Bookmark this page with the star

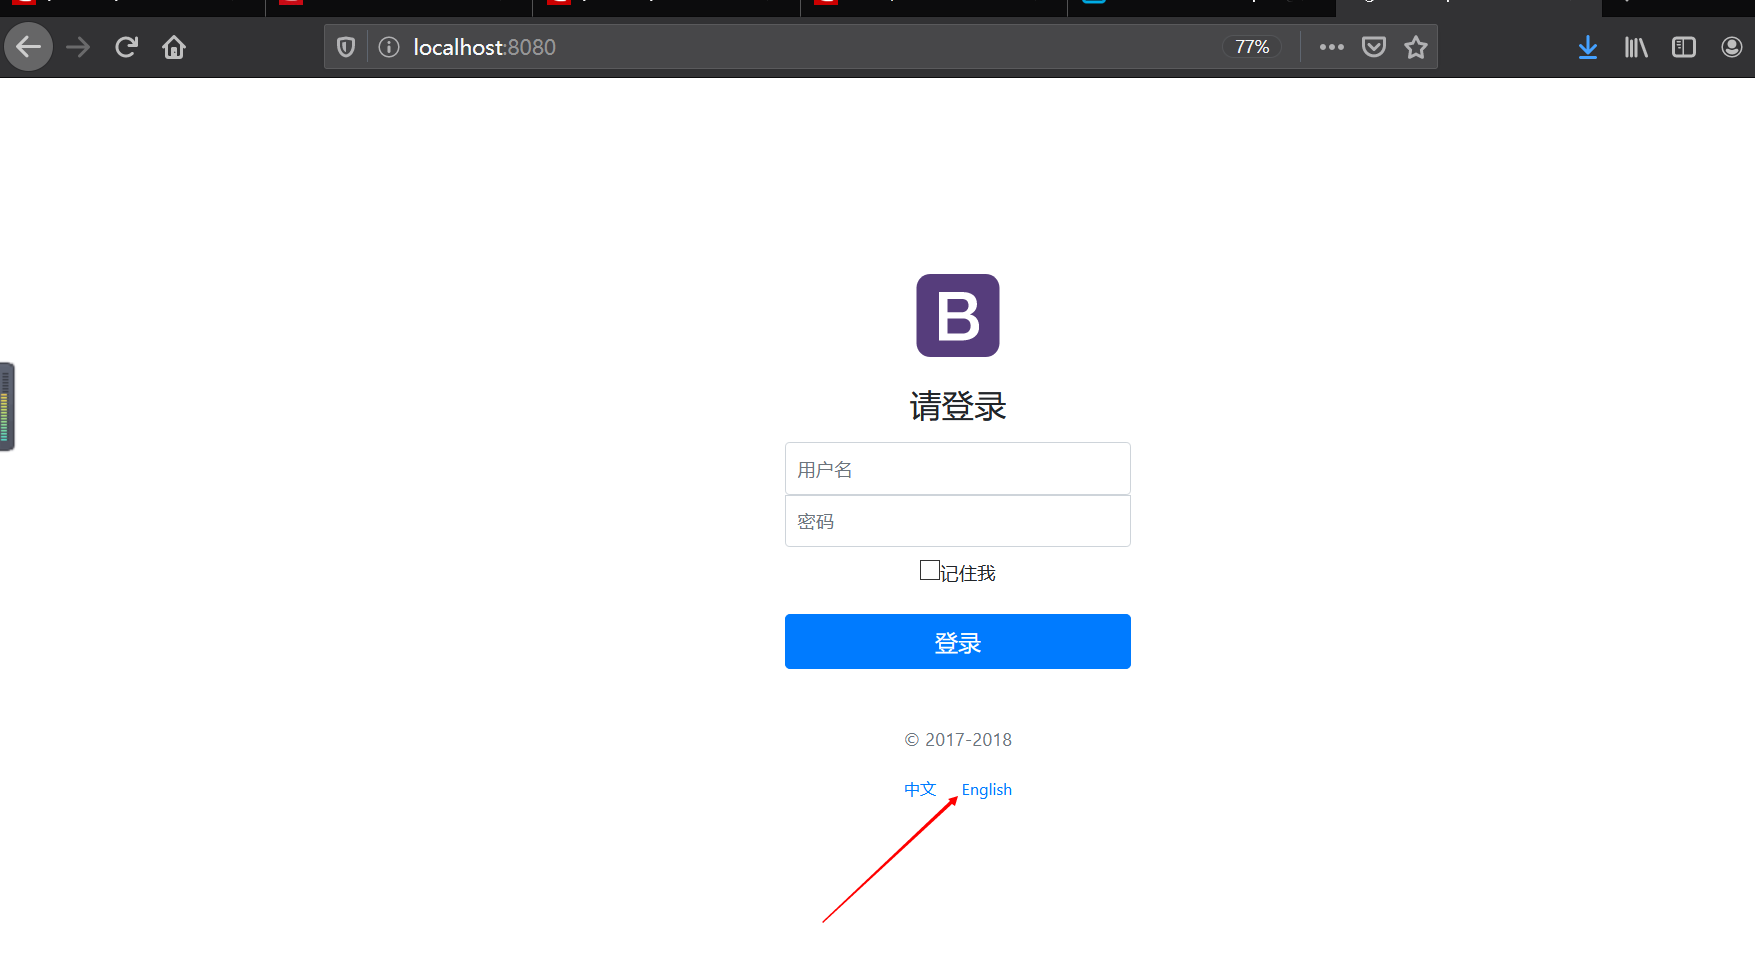point(1416,47)
